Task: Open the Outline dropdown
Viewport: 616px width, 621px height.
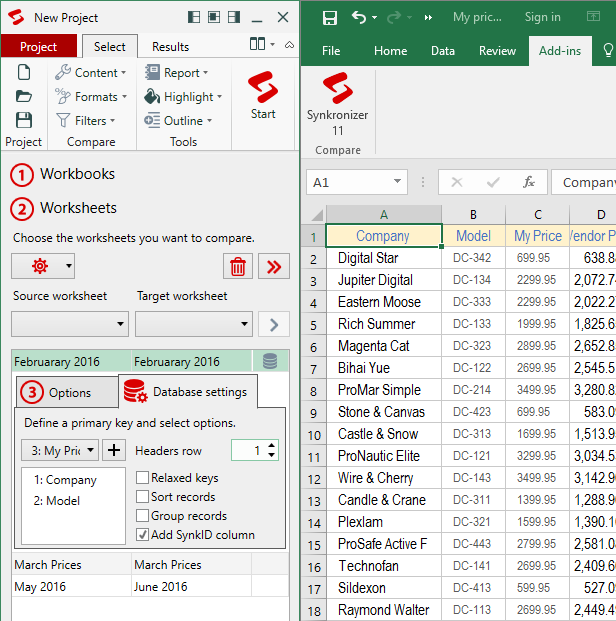Action: (178, 120)
